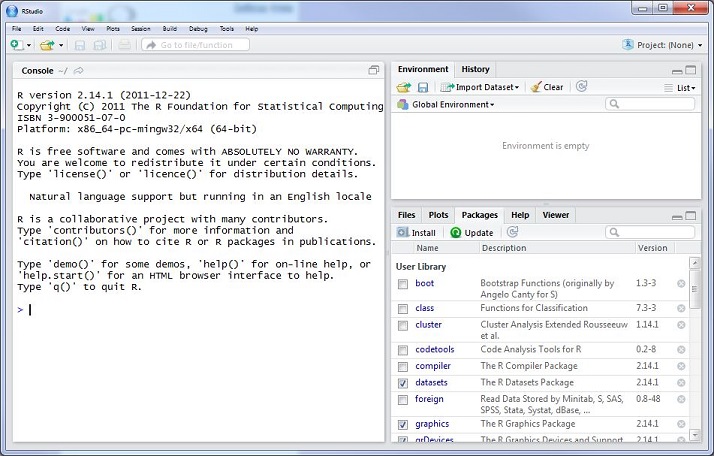Viewport: 714px width, 456px height.
Task: Open the Project: (None) dropdown
Action: click(x=668, y=45)
